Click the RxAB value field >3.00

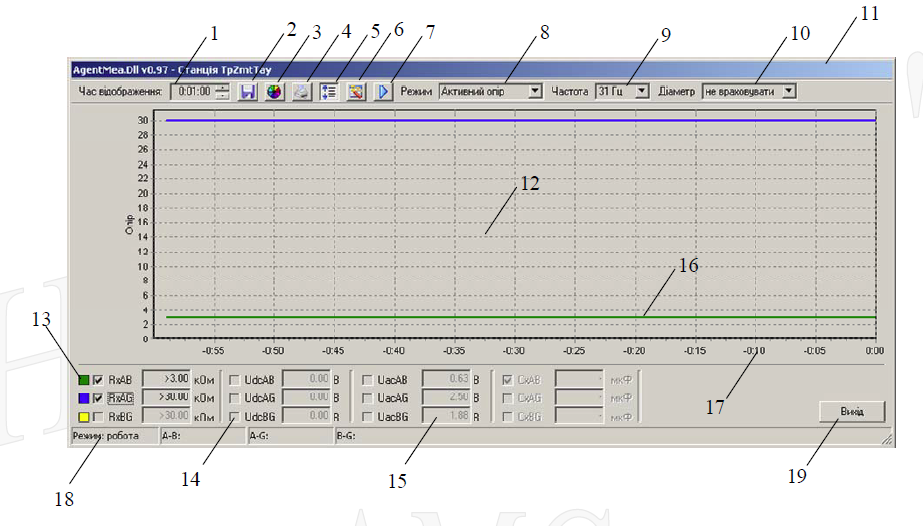[x=167, y=379]
